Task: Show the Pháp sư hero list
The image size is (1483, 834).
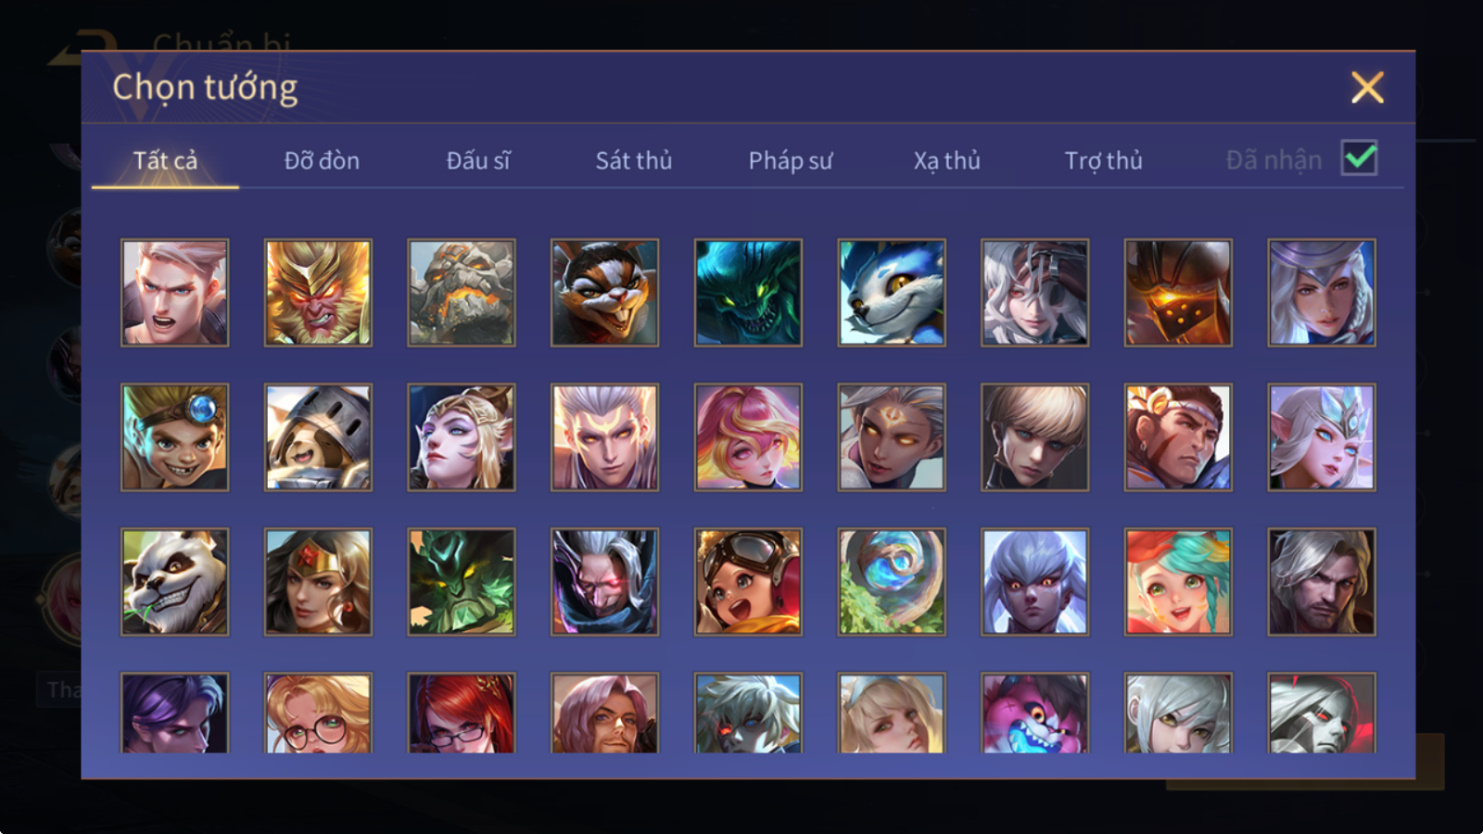Action: [790, 160]
